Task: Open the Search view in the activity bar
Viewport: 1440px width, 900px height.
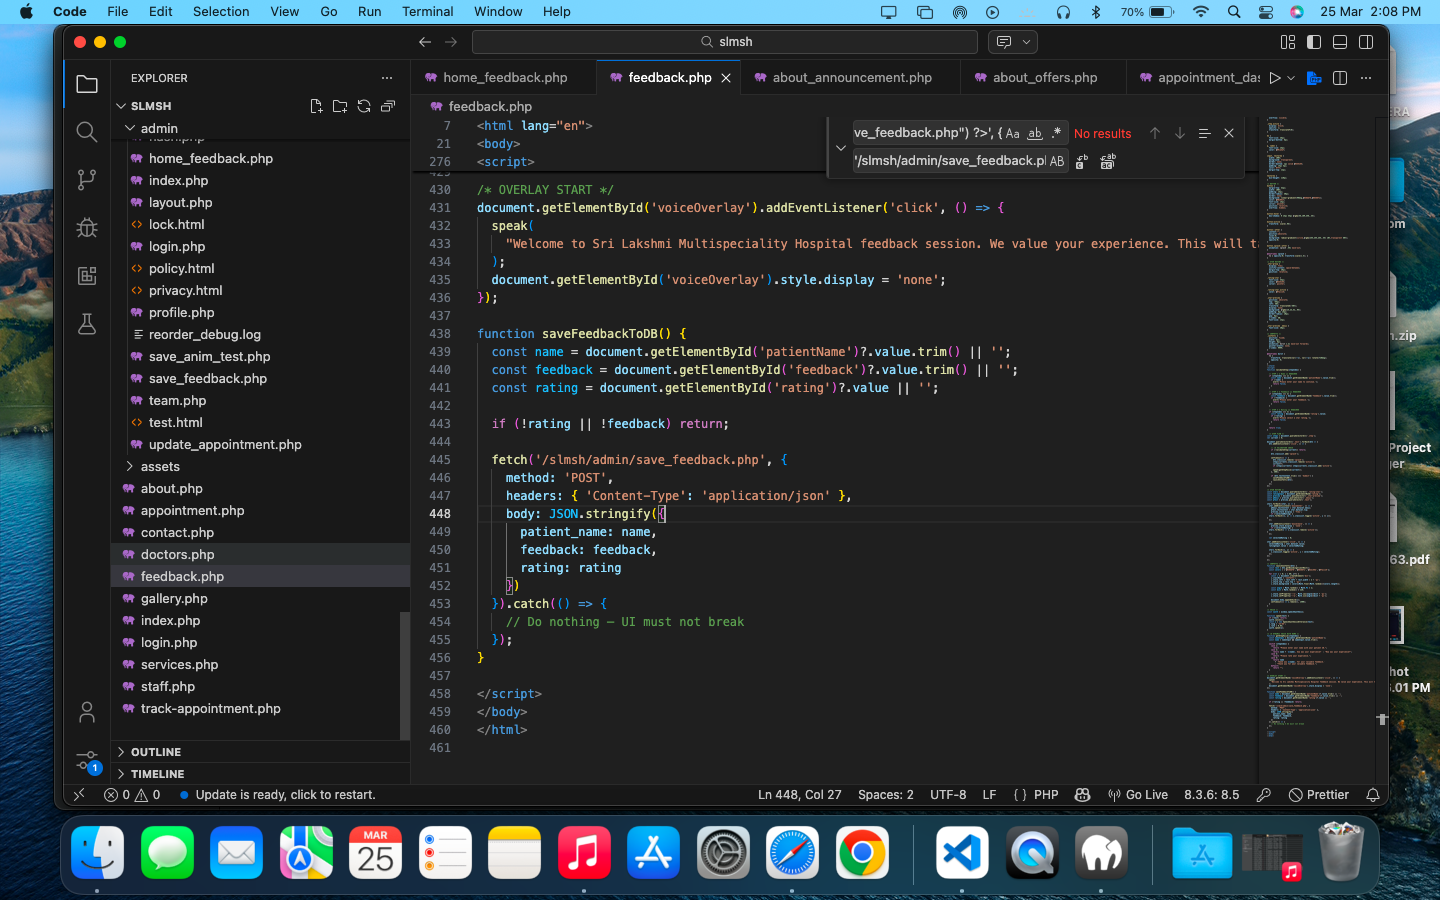Action: pyautogui.click(x=87, y=132)
